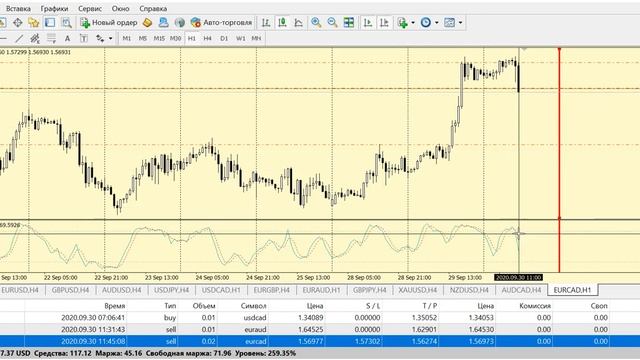Image resolution: width=640 pixels, height=360 pixels.
Task: Sort orders by Комиссия column header
Action: [x=535, y=306]
